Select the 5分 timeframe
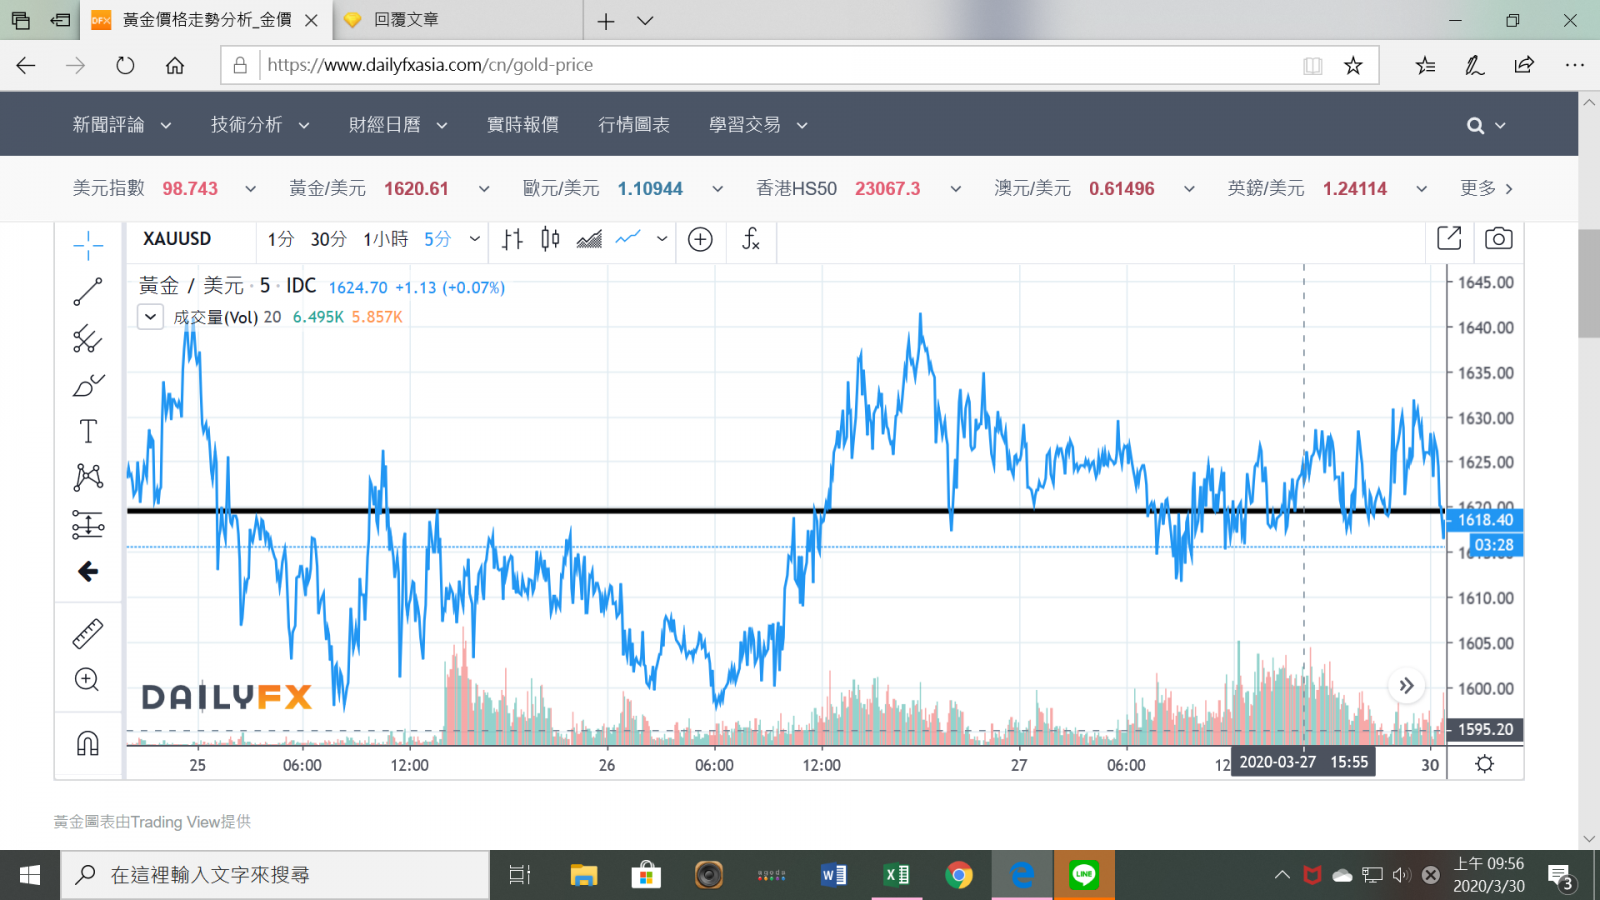Image resolution: width=1600 pixels, height=900 pixels. pos(437,239)
